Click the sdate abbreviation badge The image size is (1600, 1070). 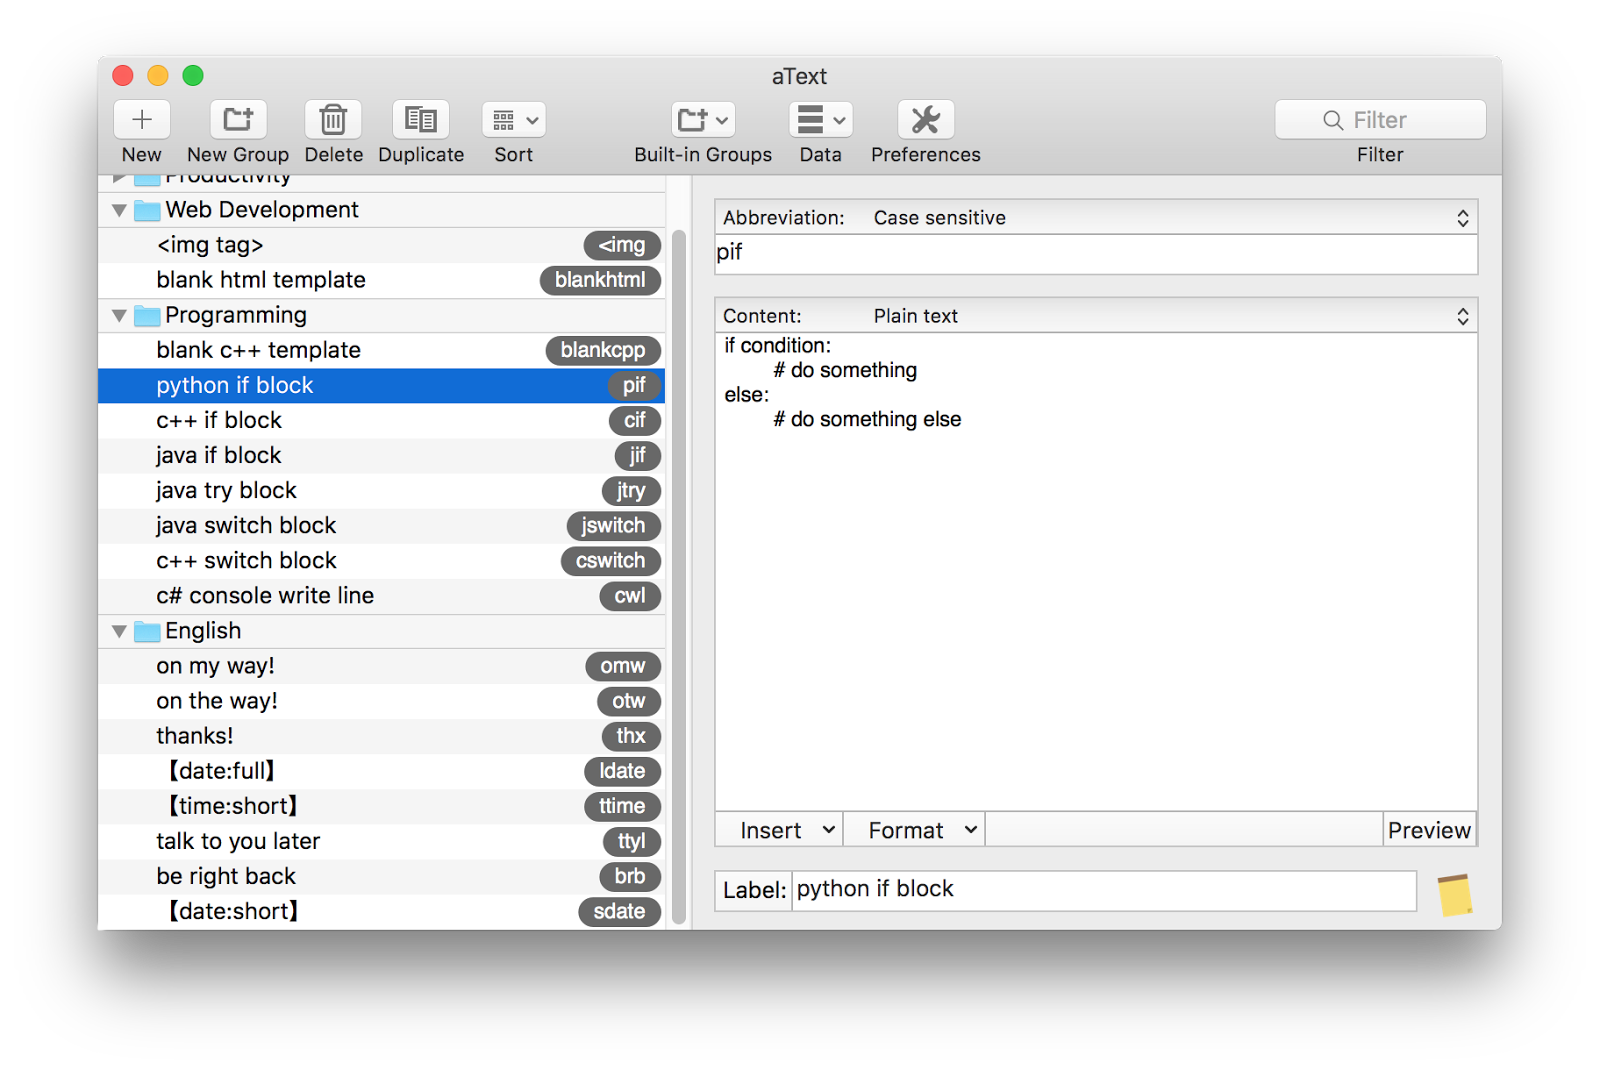point(619,912)
